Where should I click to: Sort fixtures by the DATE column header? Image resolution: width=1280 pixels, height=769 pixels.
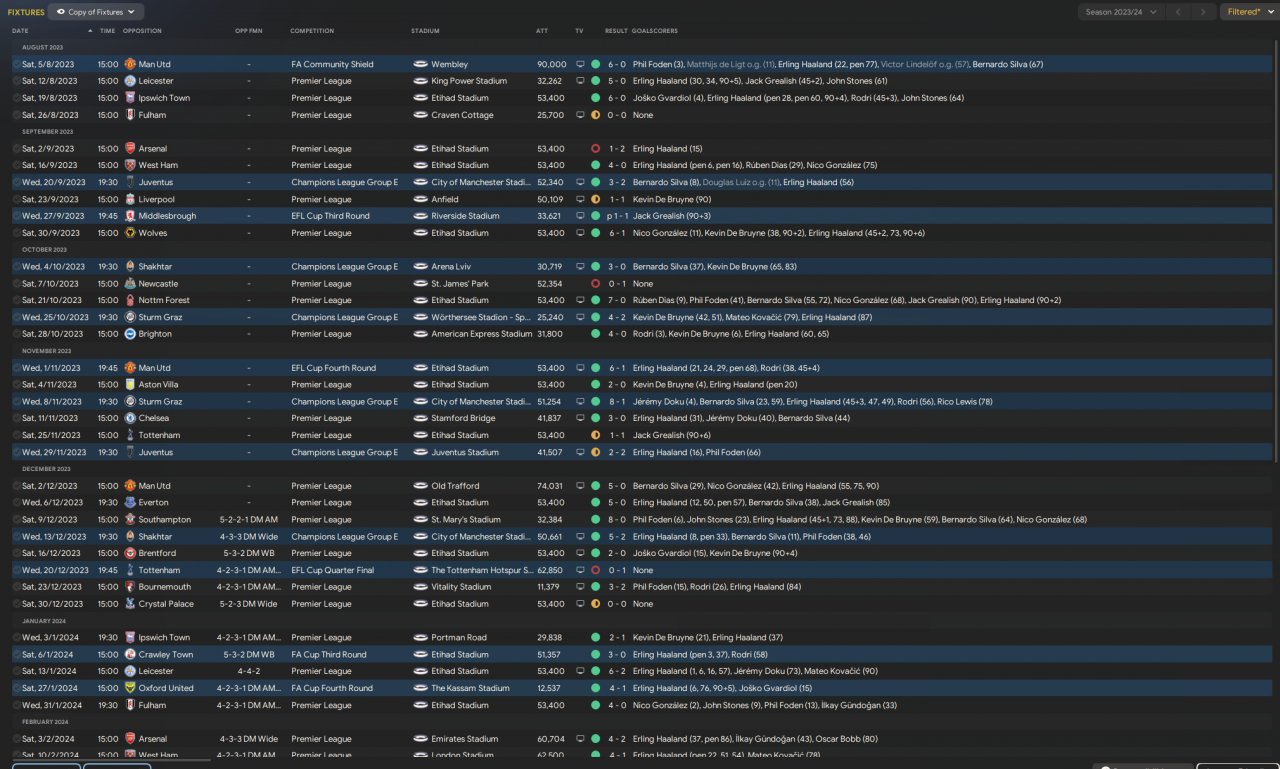point(21,31)
